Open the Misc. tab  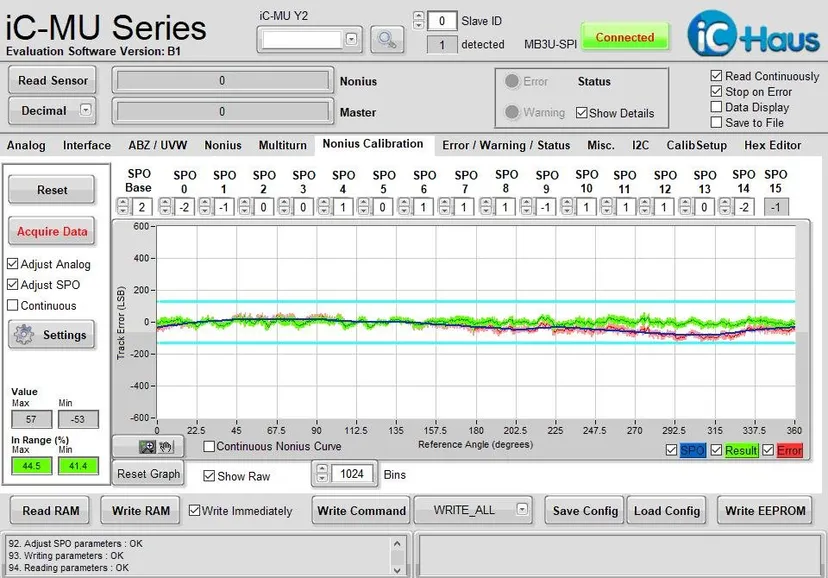pos(601,145)
